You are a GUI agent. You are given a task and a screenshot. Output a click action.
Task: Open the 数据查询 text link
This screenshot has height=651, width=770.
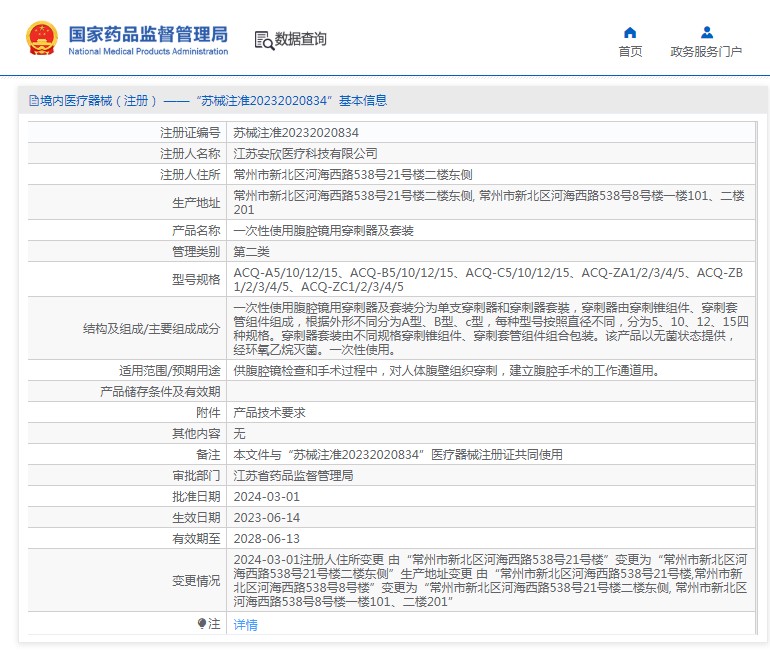coord(301,40)
